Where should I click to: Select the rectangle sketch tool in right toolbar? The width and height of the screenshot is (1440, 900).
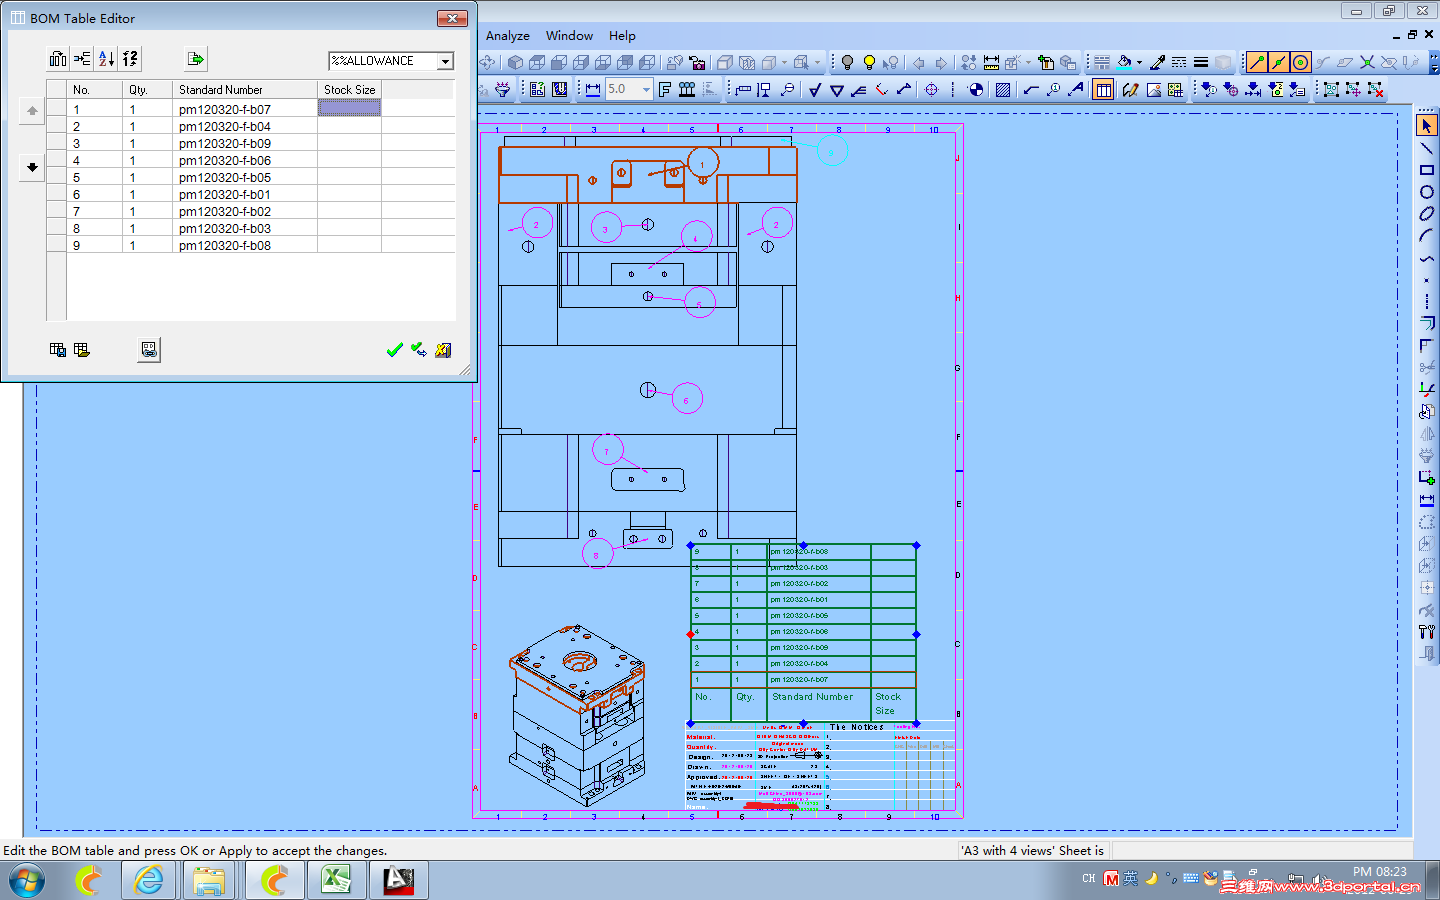click(x=1427, y=170)
